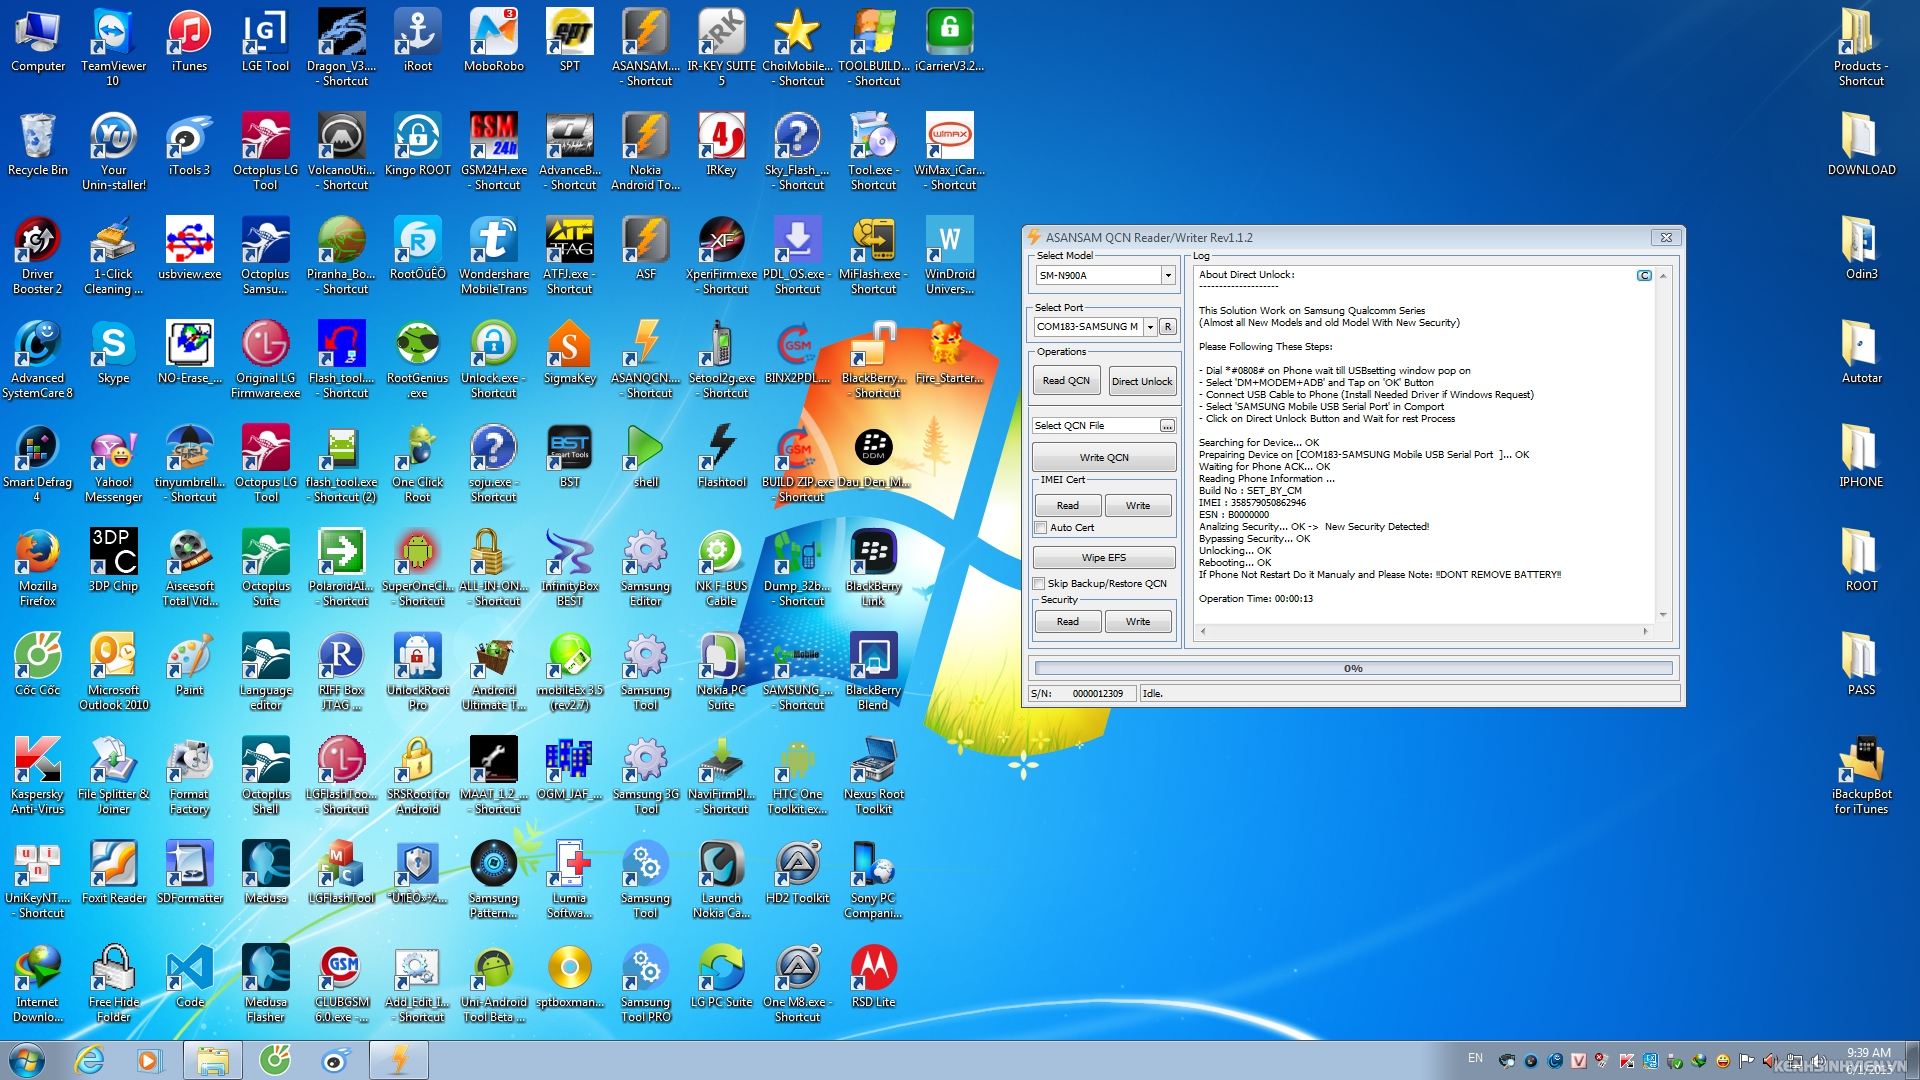Image resolution: width=1920 pixels, height=1080 pixels.
Task: Select the RIFF Box JTAG icon
Action: coord(342,670)
